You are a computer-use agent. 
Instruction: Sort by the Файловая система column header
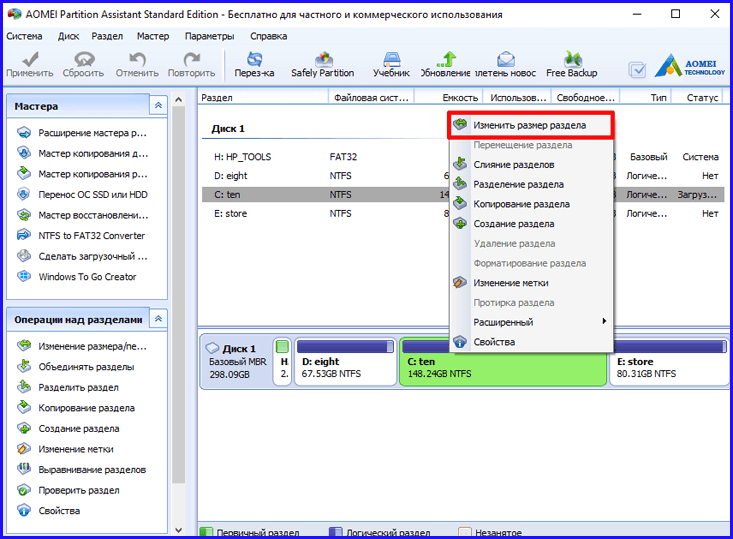(371, 97)
